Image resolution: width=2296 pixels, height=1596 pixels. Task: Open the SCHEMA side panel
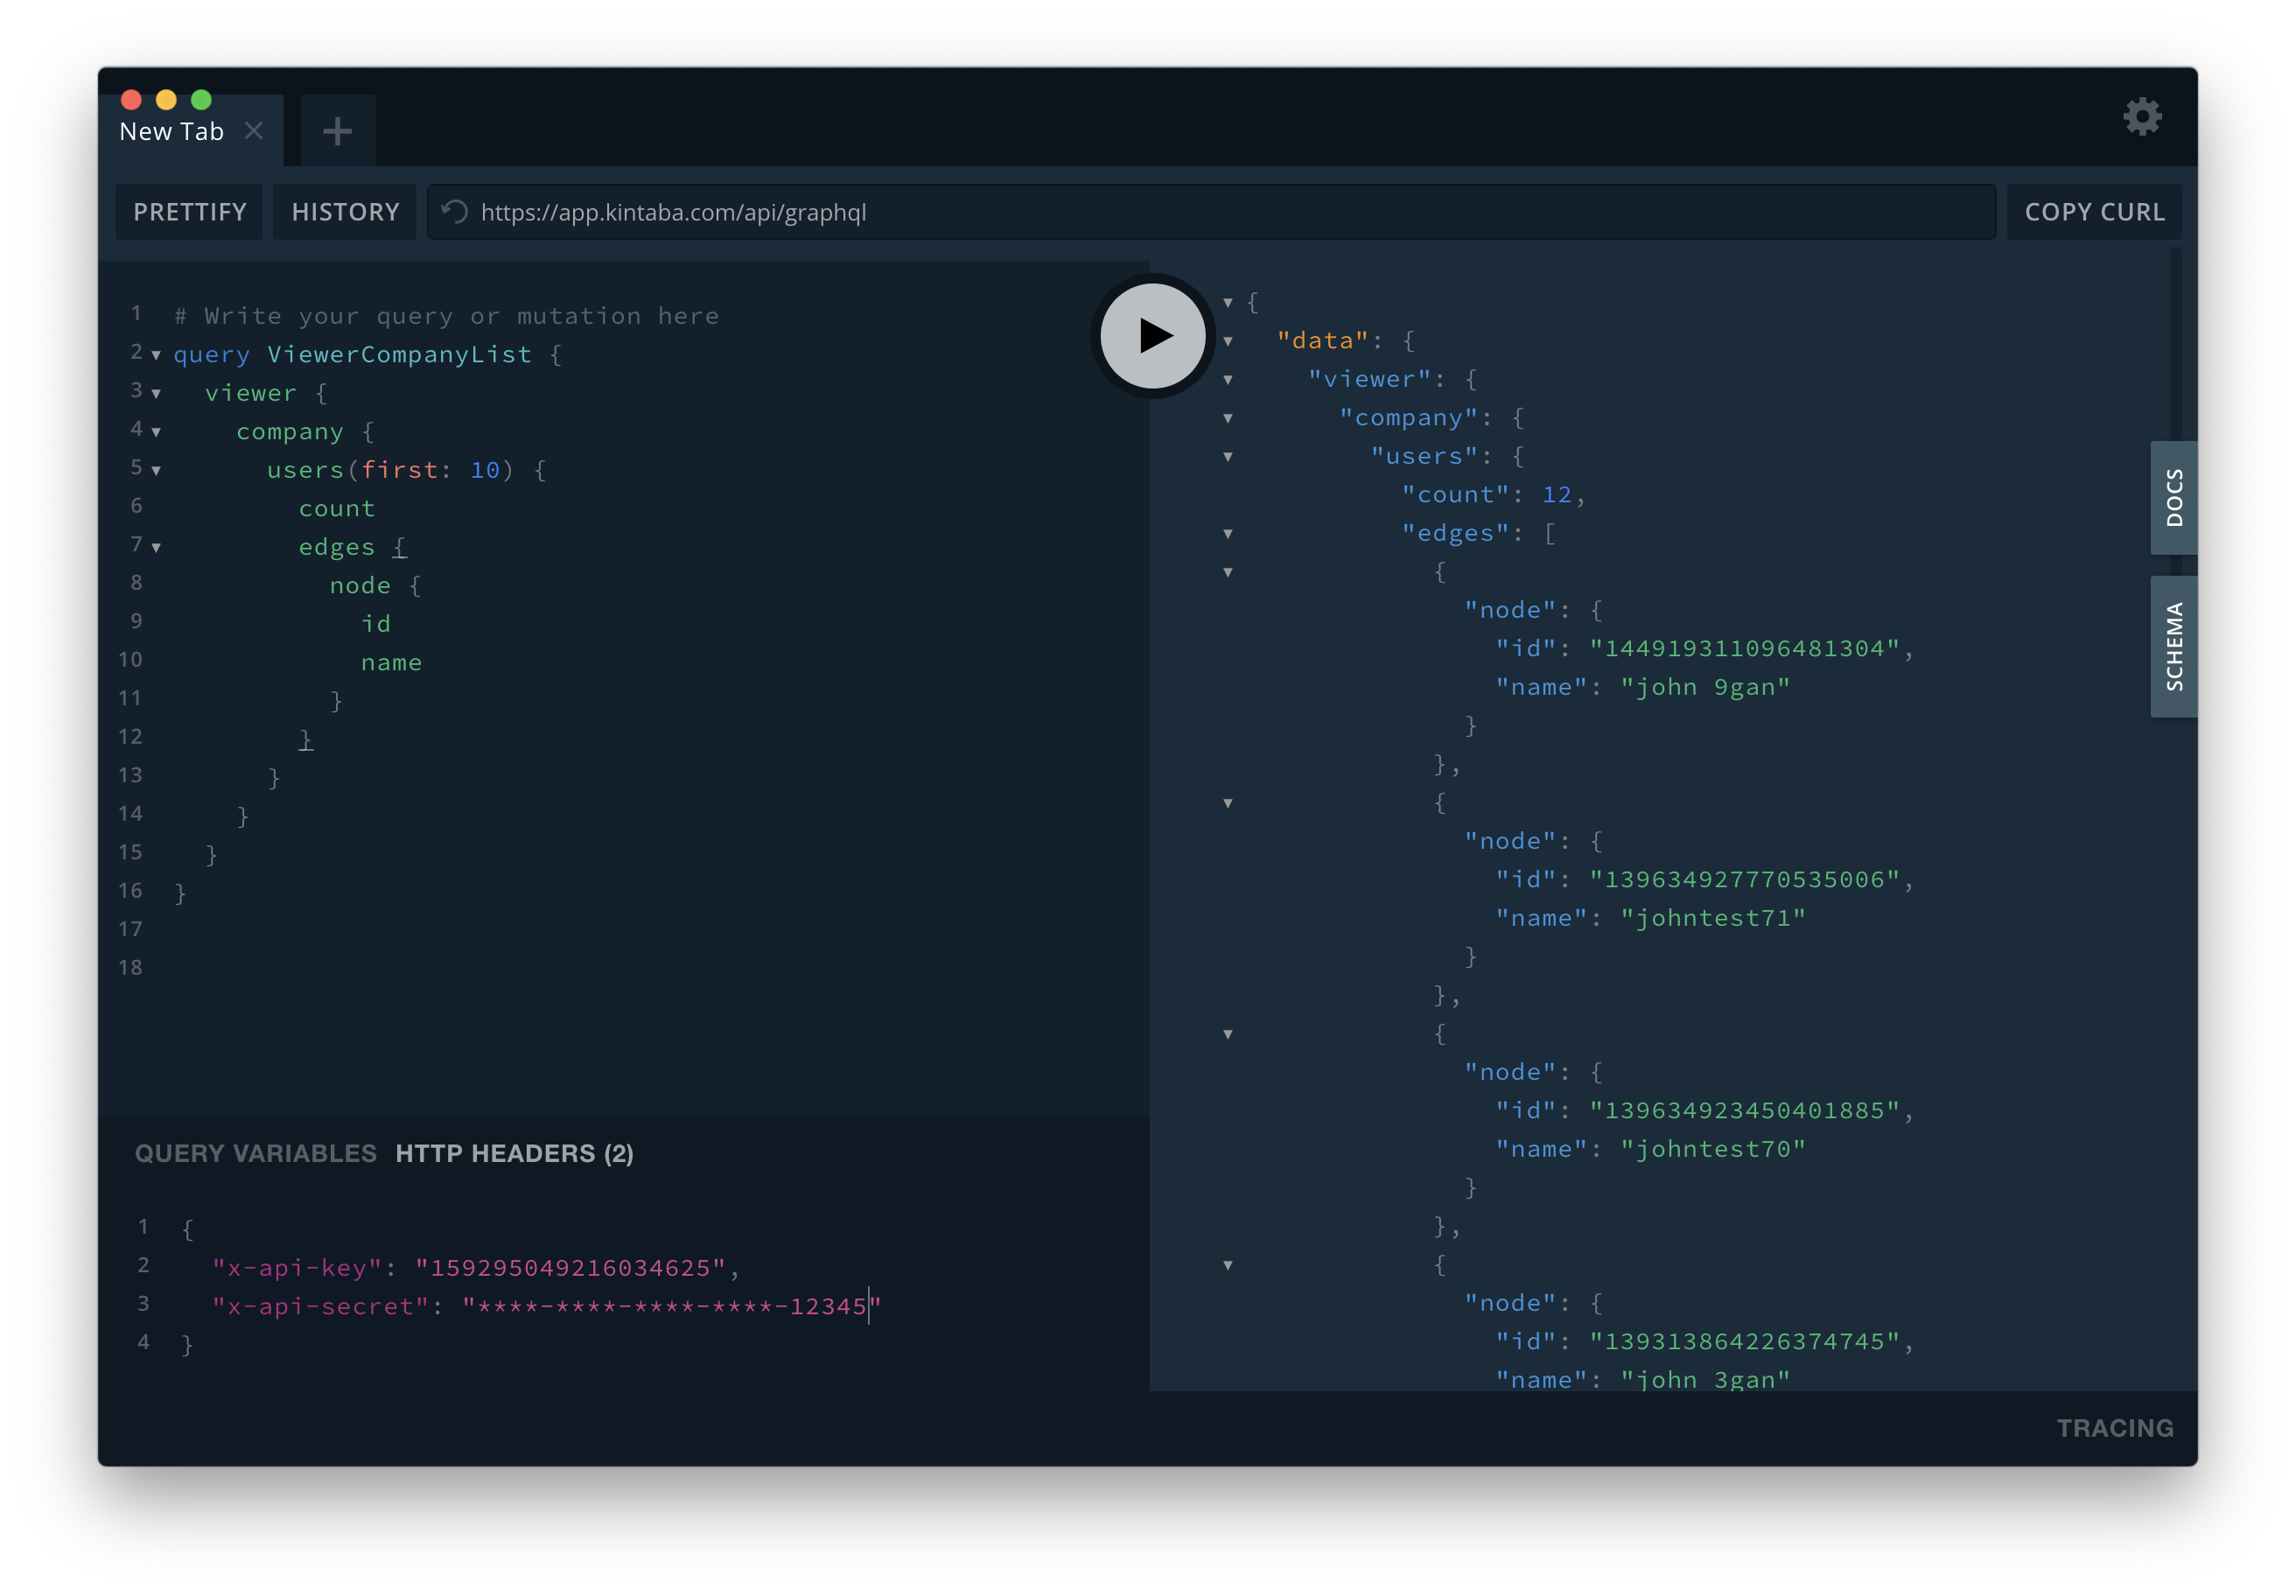tap(2173, 646)
